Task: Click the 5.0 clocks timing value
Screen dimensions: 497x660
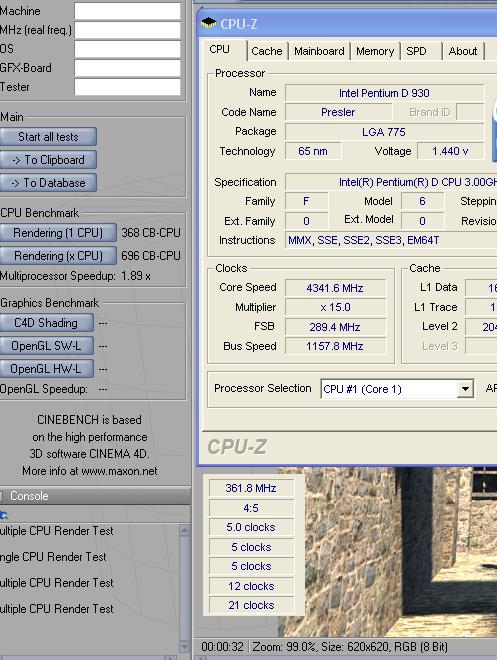Action: (251, 527)
